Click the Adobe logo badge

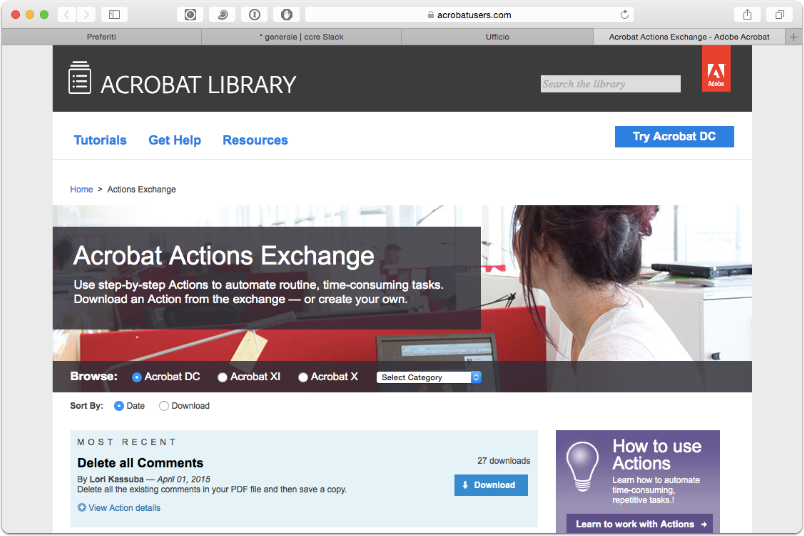716,69
